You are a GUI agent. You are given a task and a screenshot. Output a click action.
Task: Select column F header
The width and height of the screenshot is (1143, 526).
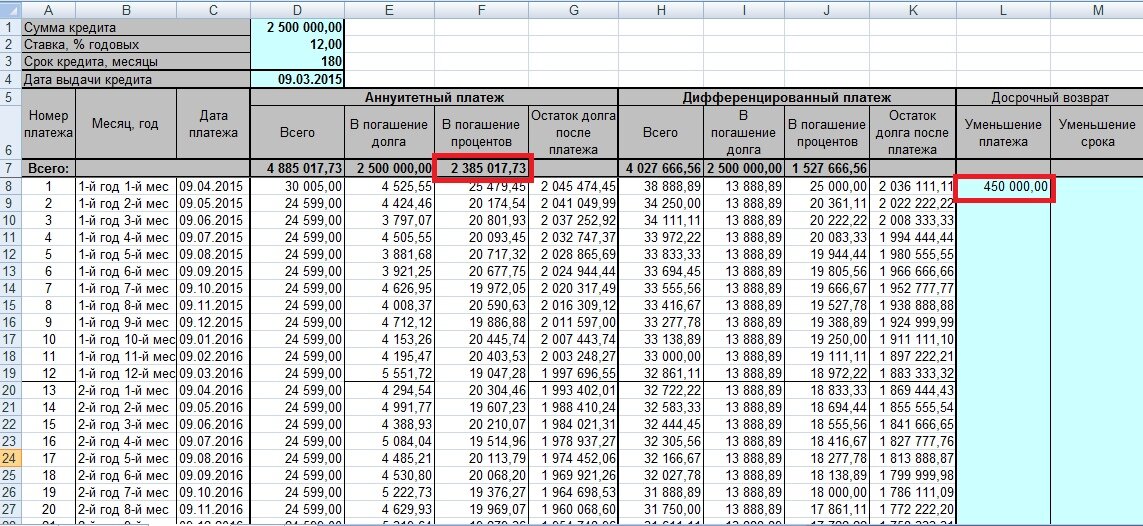pos(481,9)
